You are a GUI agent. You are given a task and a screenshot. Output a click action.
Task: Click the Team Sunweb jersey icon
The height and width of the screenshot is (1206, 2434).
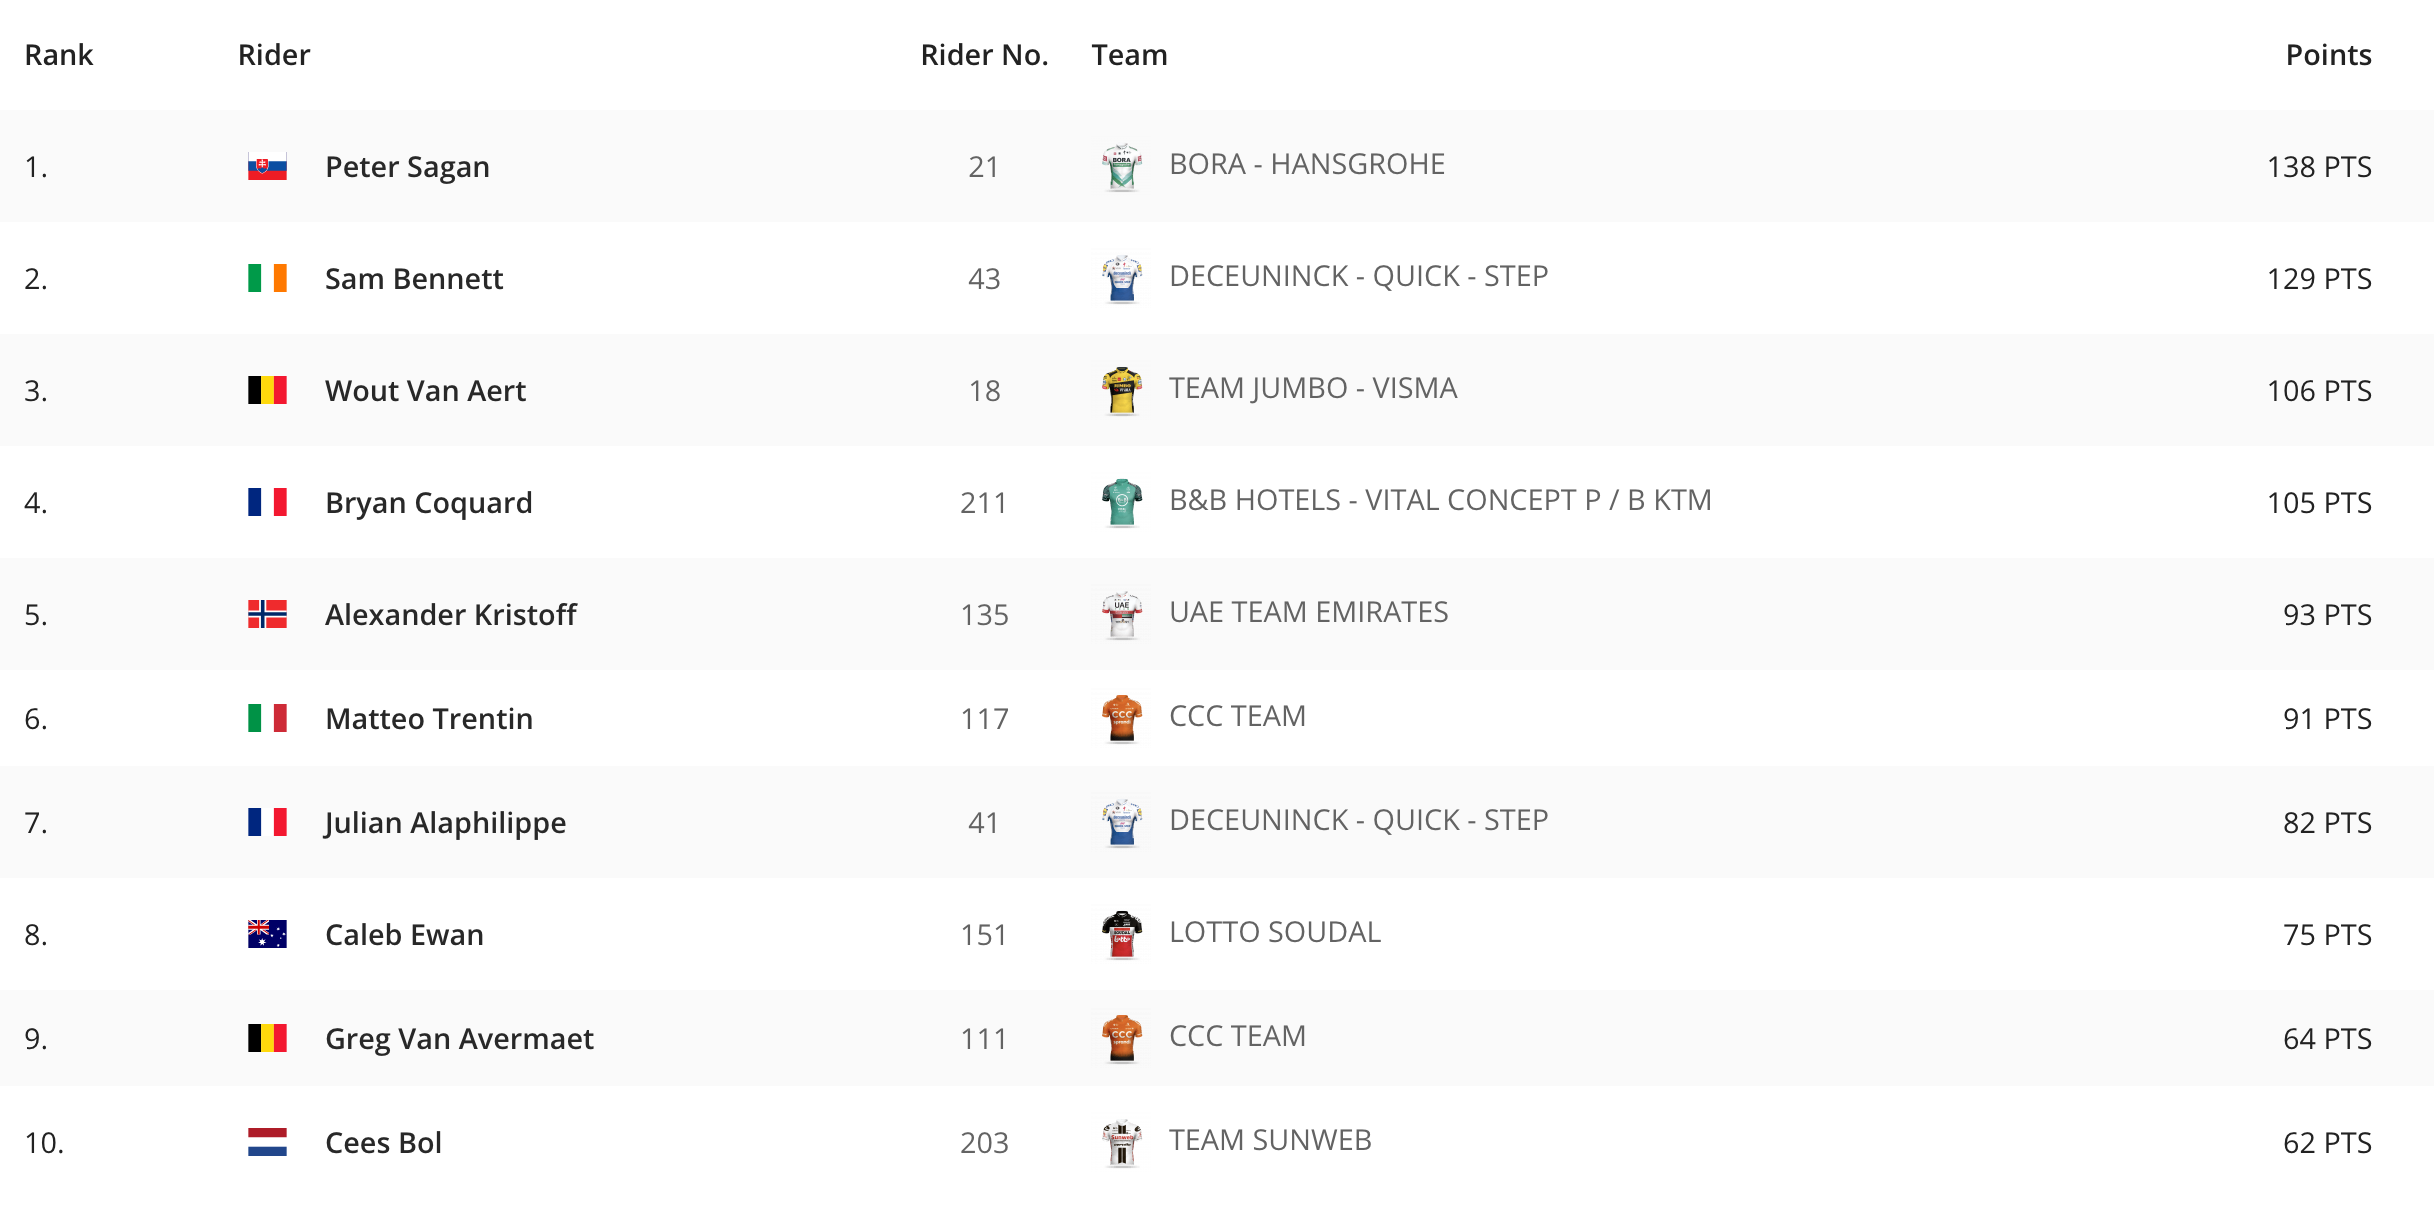click(x=1122, y=1142)
